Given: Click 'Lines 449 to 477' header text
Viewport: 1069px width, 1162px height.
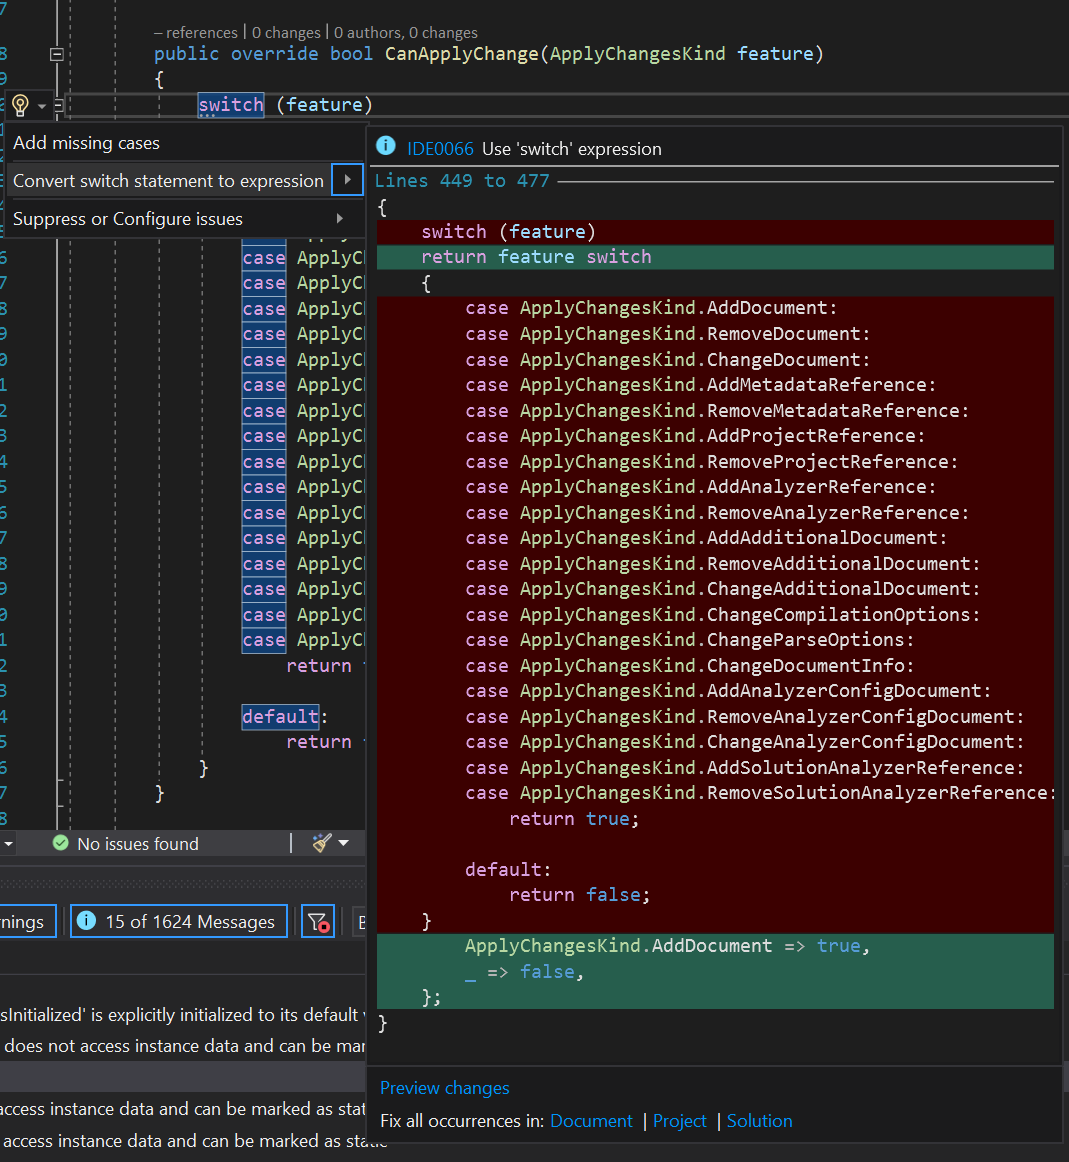Looking at the screenshot, I should (x=462, y=181).
